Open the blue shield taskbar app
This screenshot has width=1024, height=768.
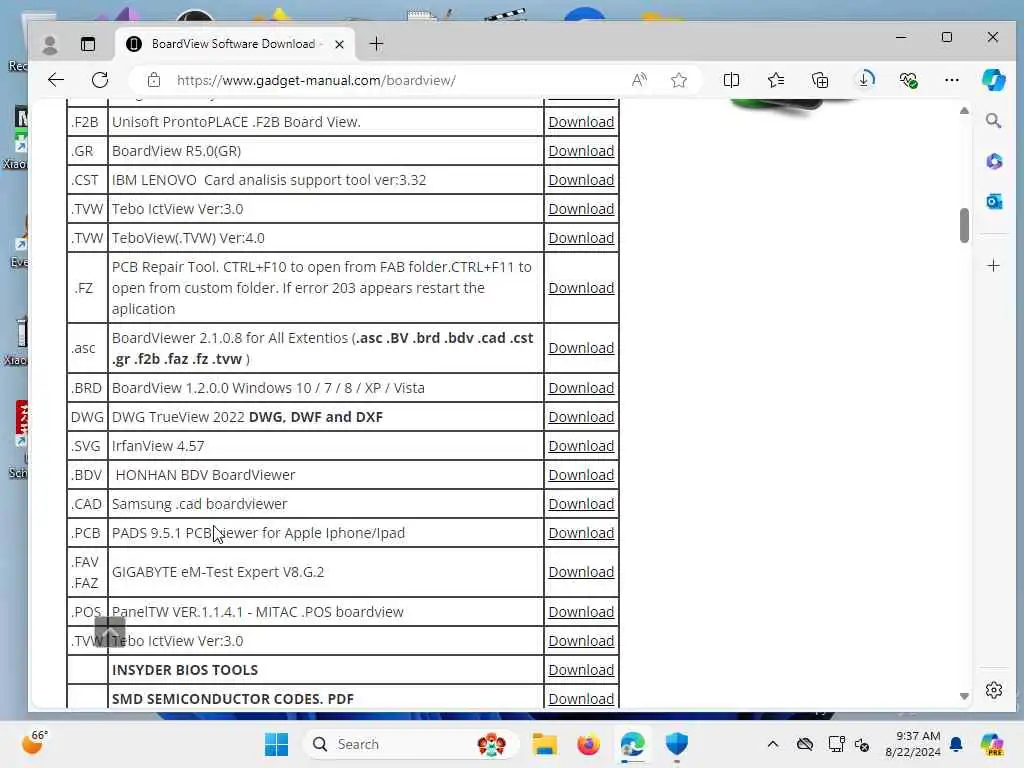click(x=677, y=744)
